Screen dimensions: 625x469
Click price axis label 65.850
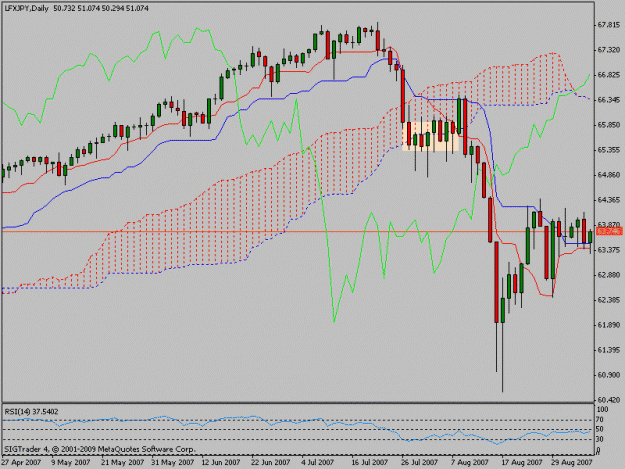[x=609, y=125]
